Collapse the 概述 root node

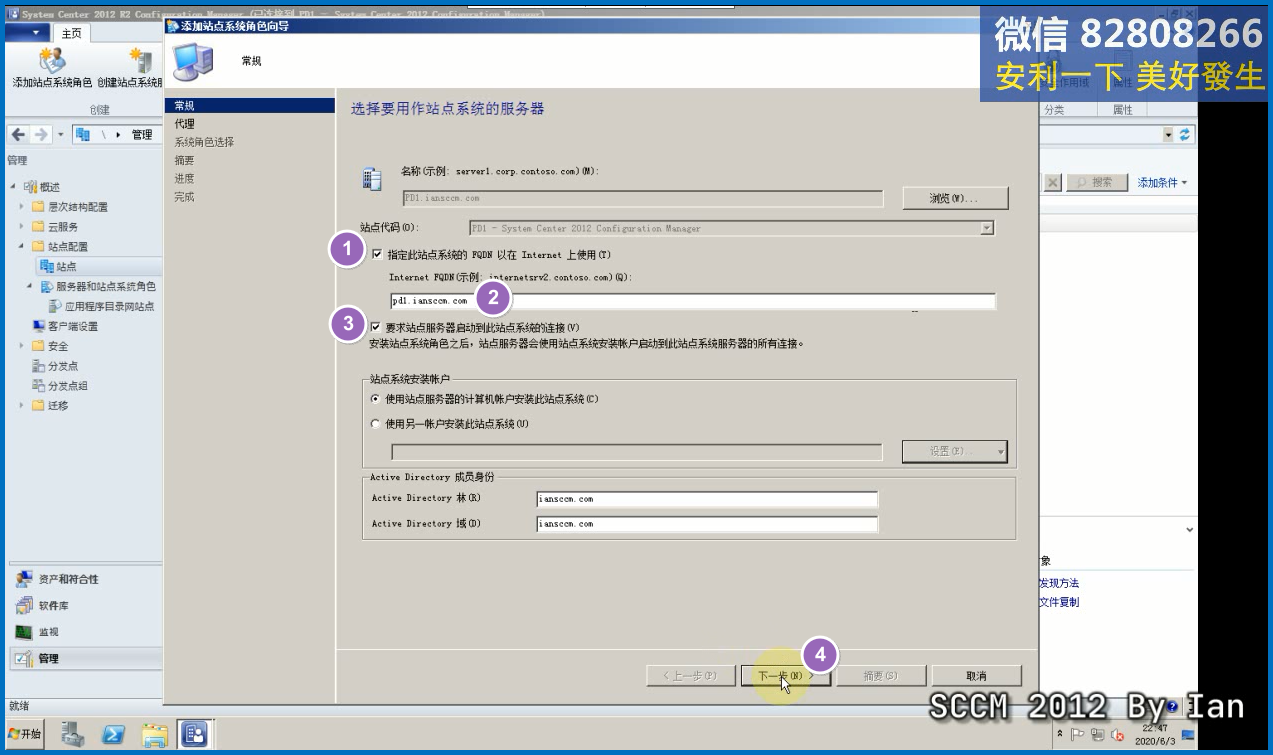click(x=13, y=187)
